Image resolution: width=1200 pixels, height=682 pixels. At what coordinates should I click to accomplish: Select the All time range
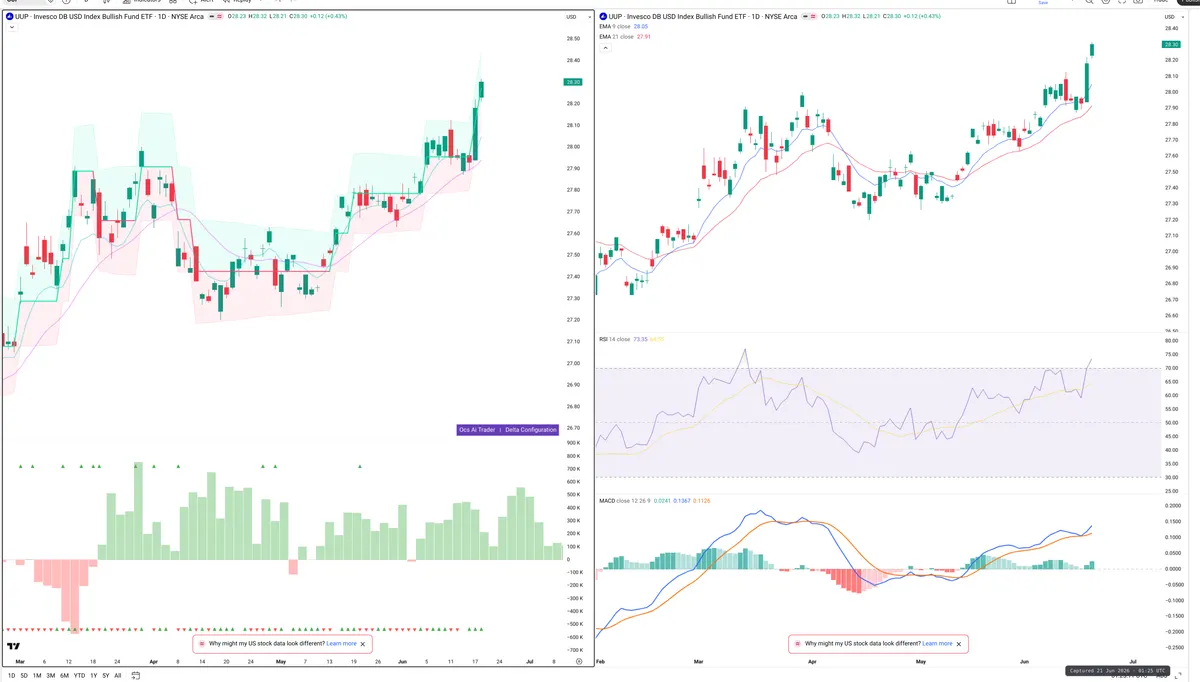point(118,676)
